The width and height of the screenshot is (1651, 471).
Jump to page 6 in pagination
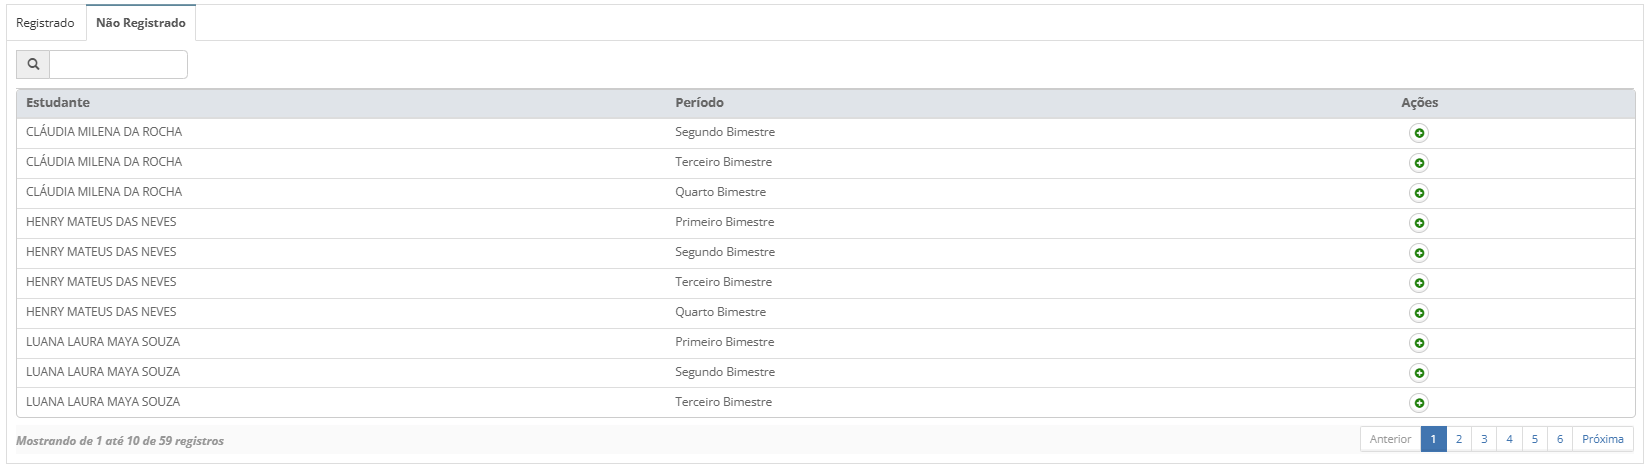pos(1559,439)
